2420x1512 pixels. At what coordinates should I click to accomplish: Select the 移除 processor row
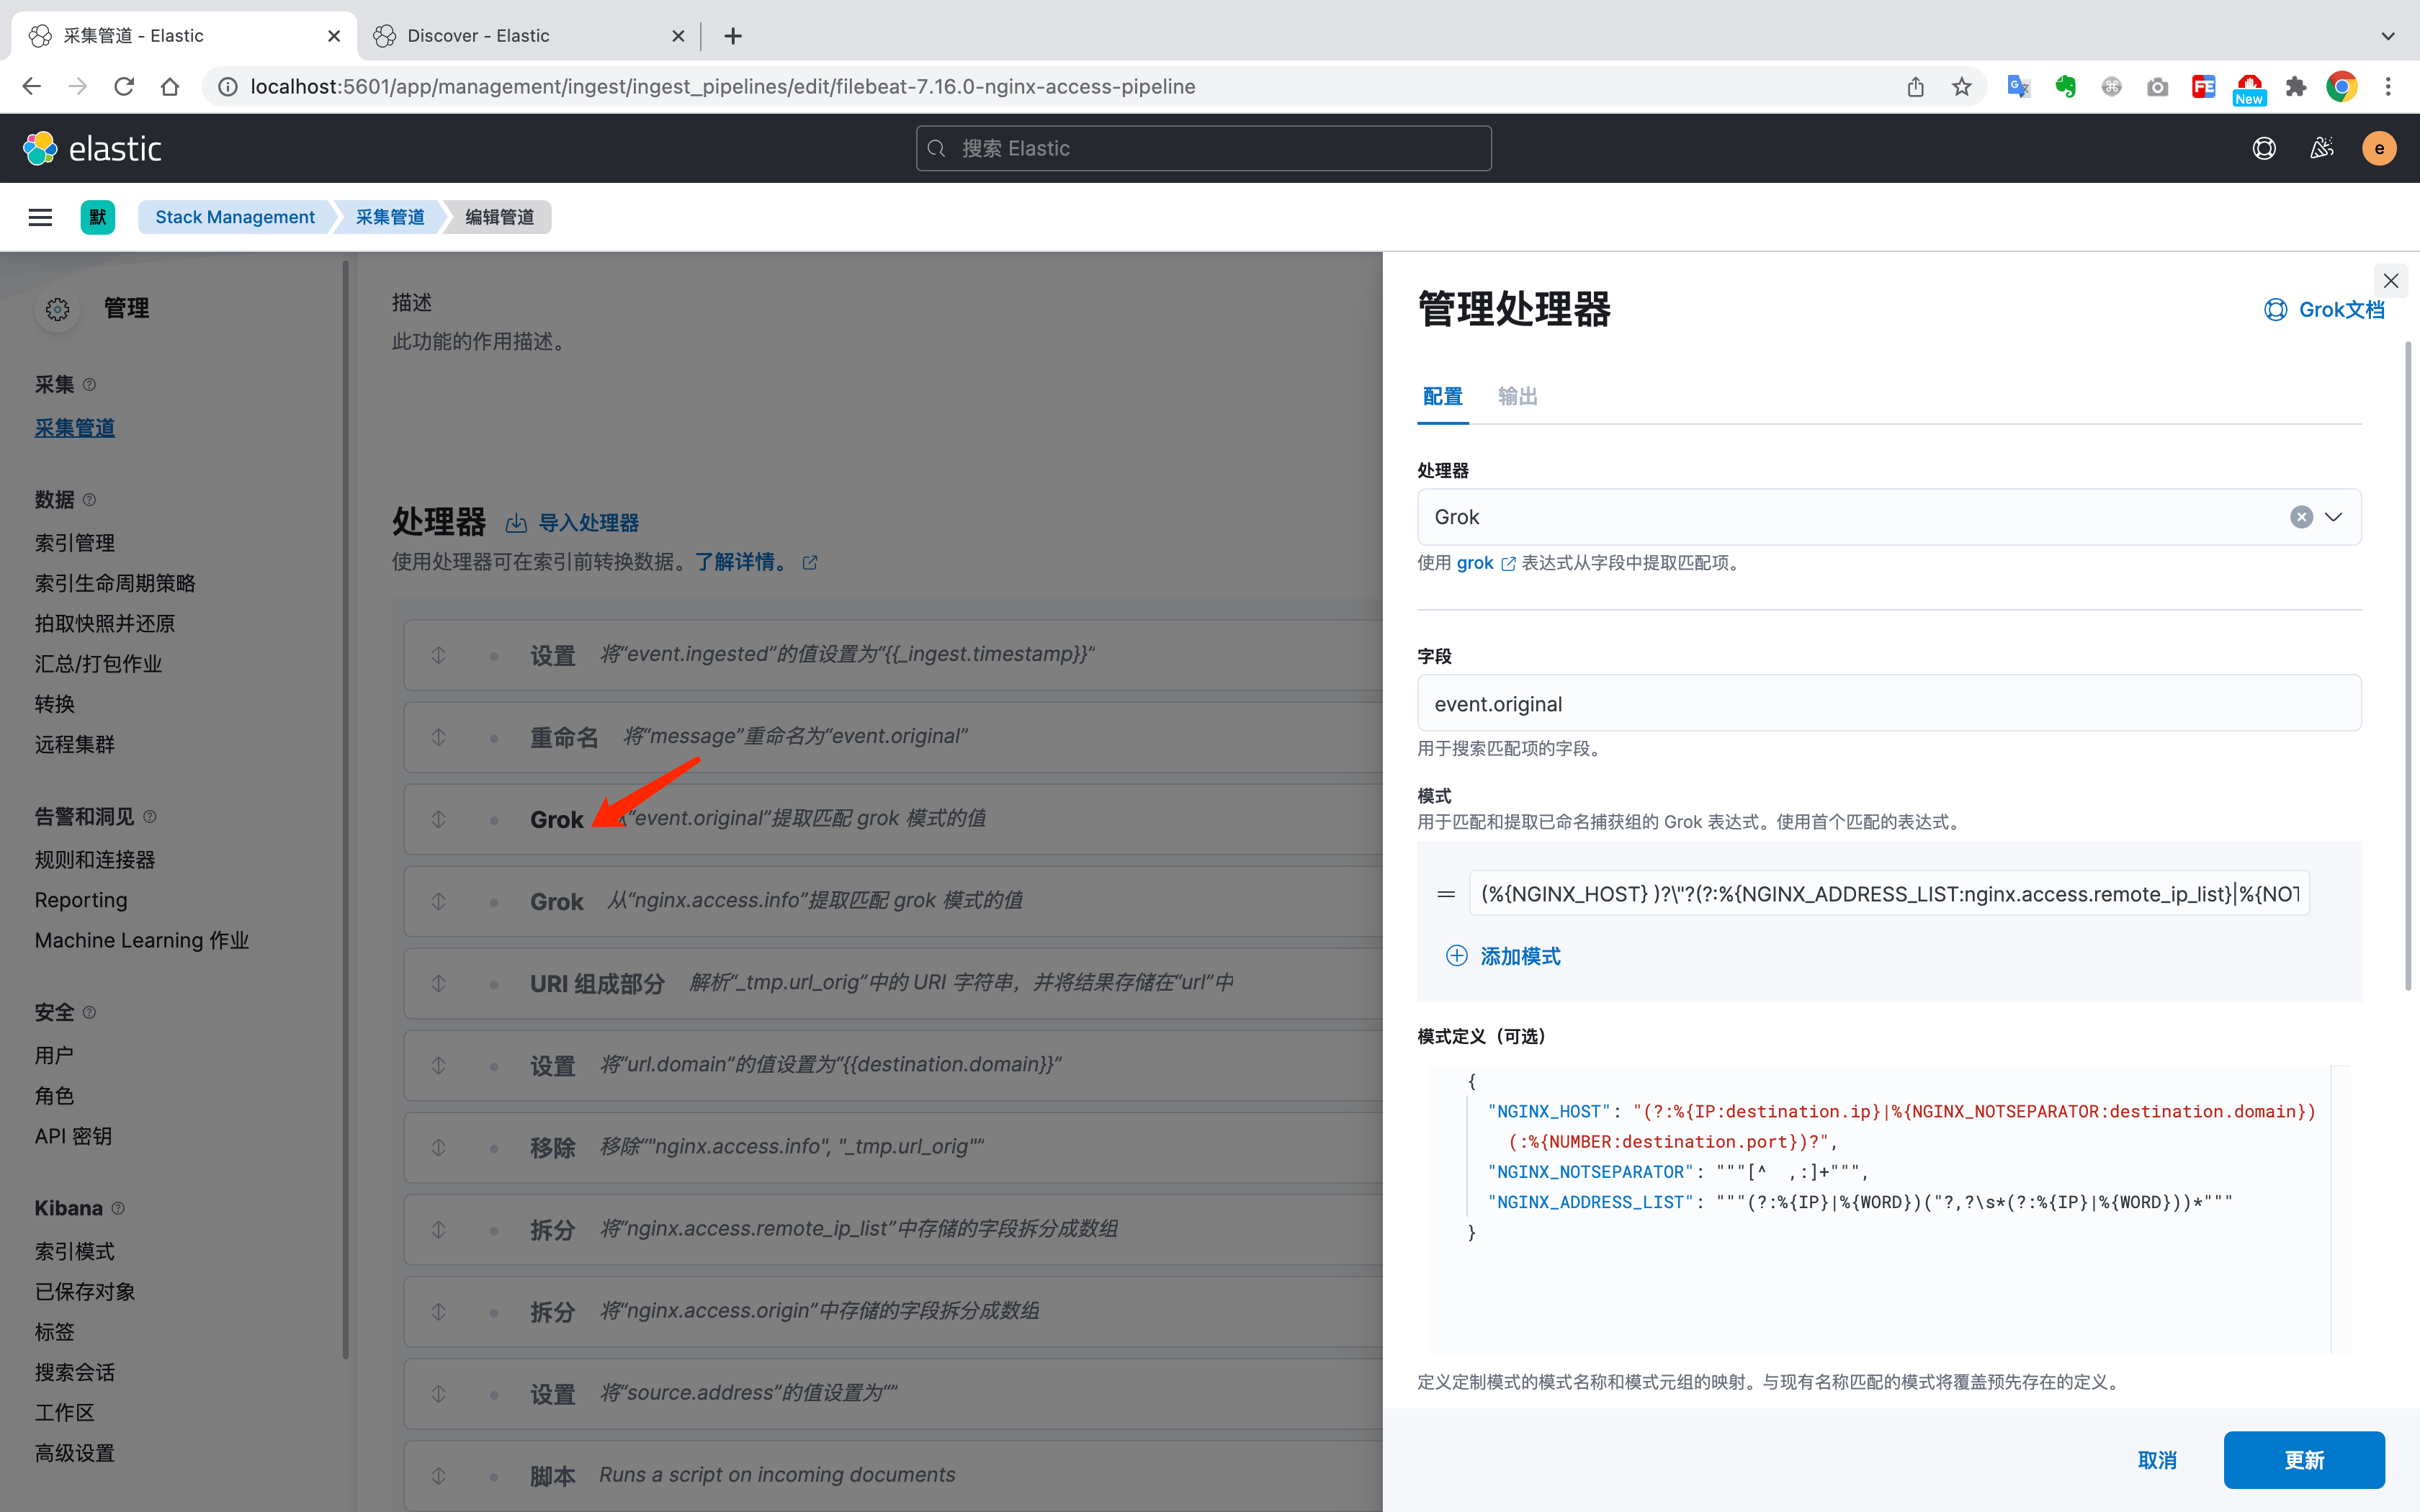coord(893,1147)
